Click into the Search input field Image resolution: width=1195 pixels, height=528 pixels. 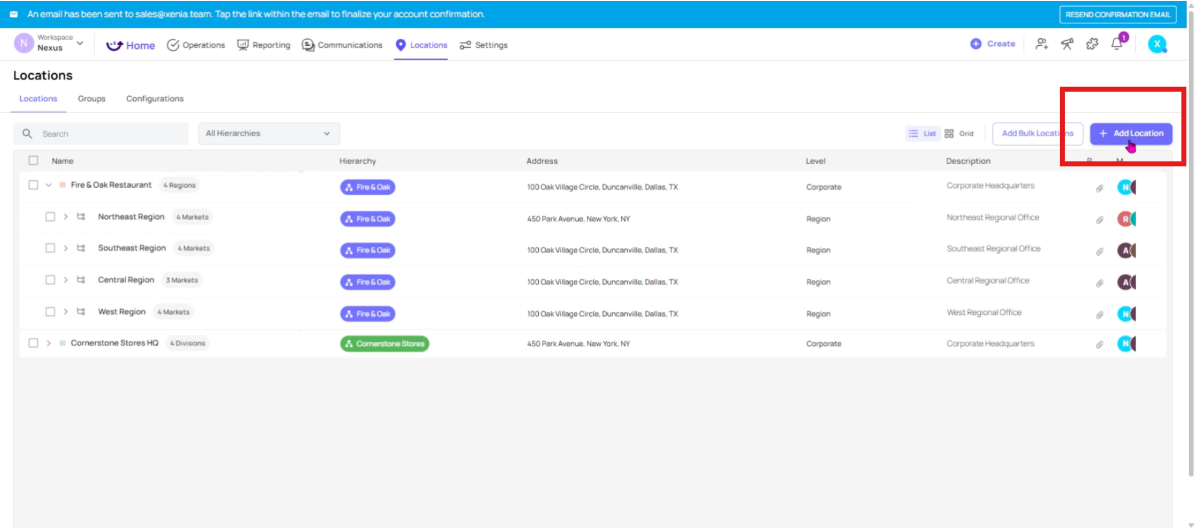tap(110, 134)
